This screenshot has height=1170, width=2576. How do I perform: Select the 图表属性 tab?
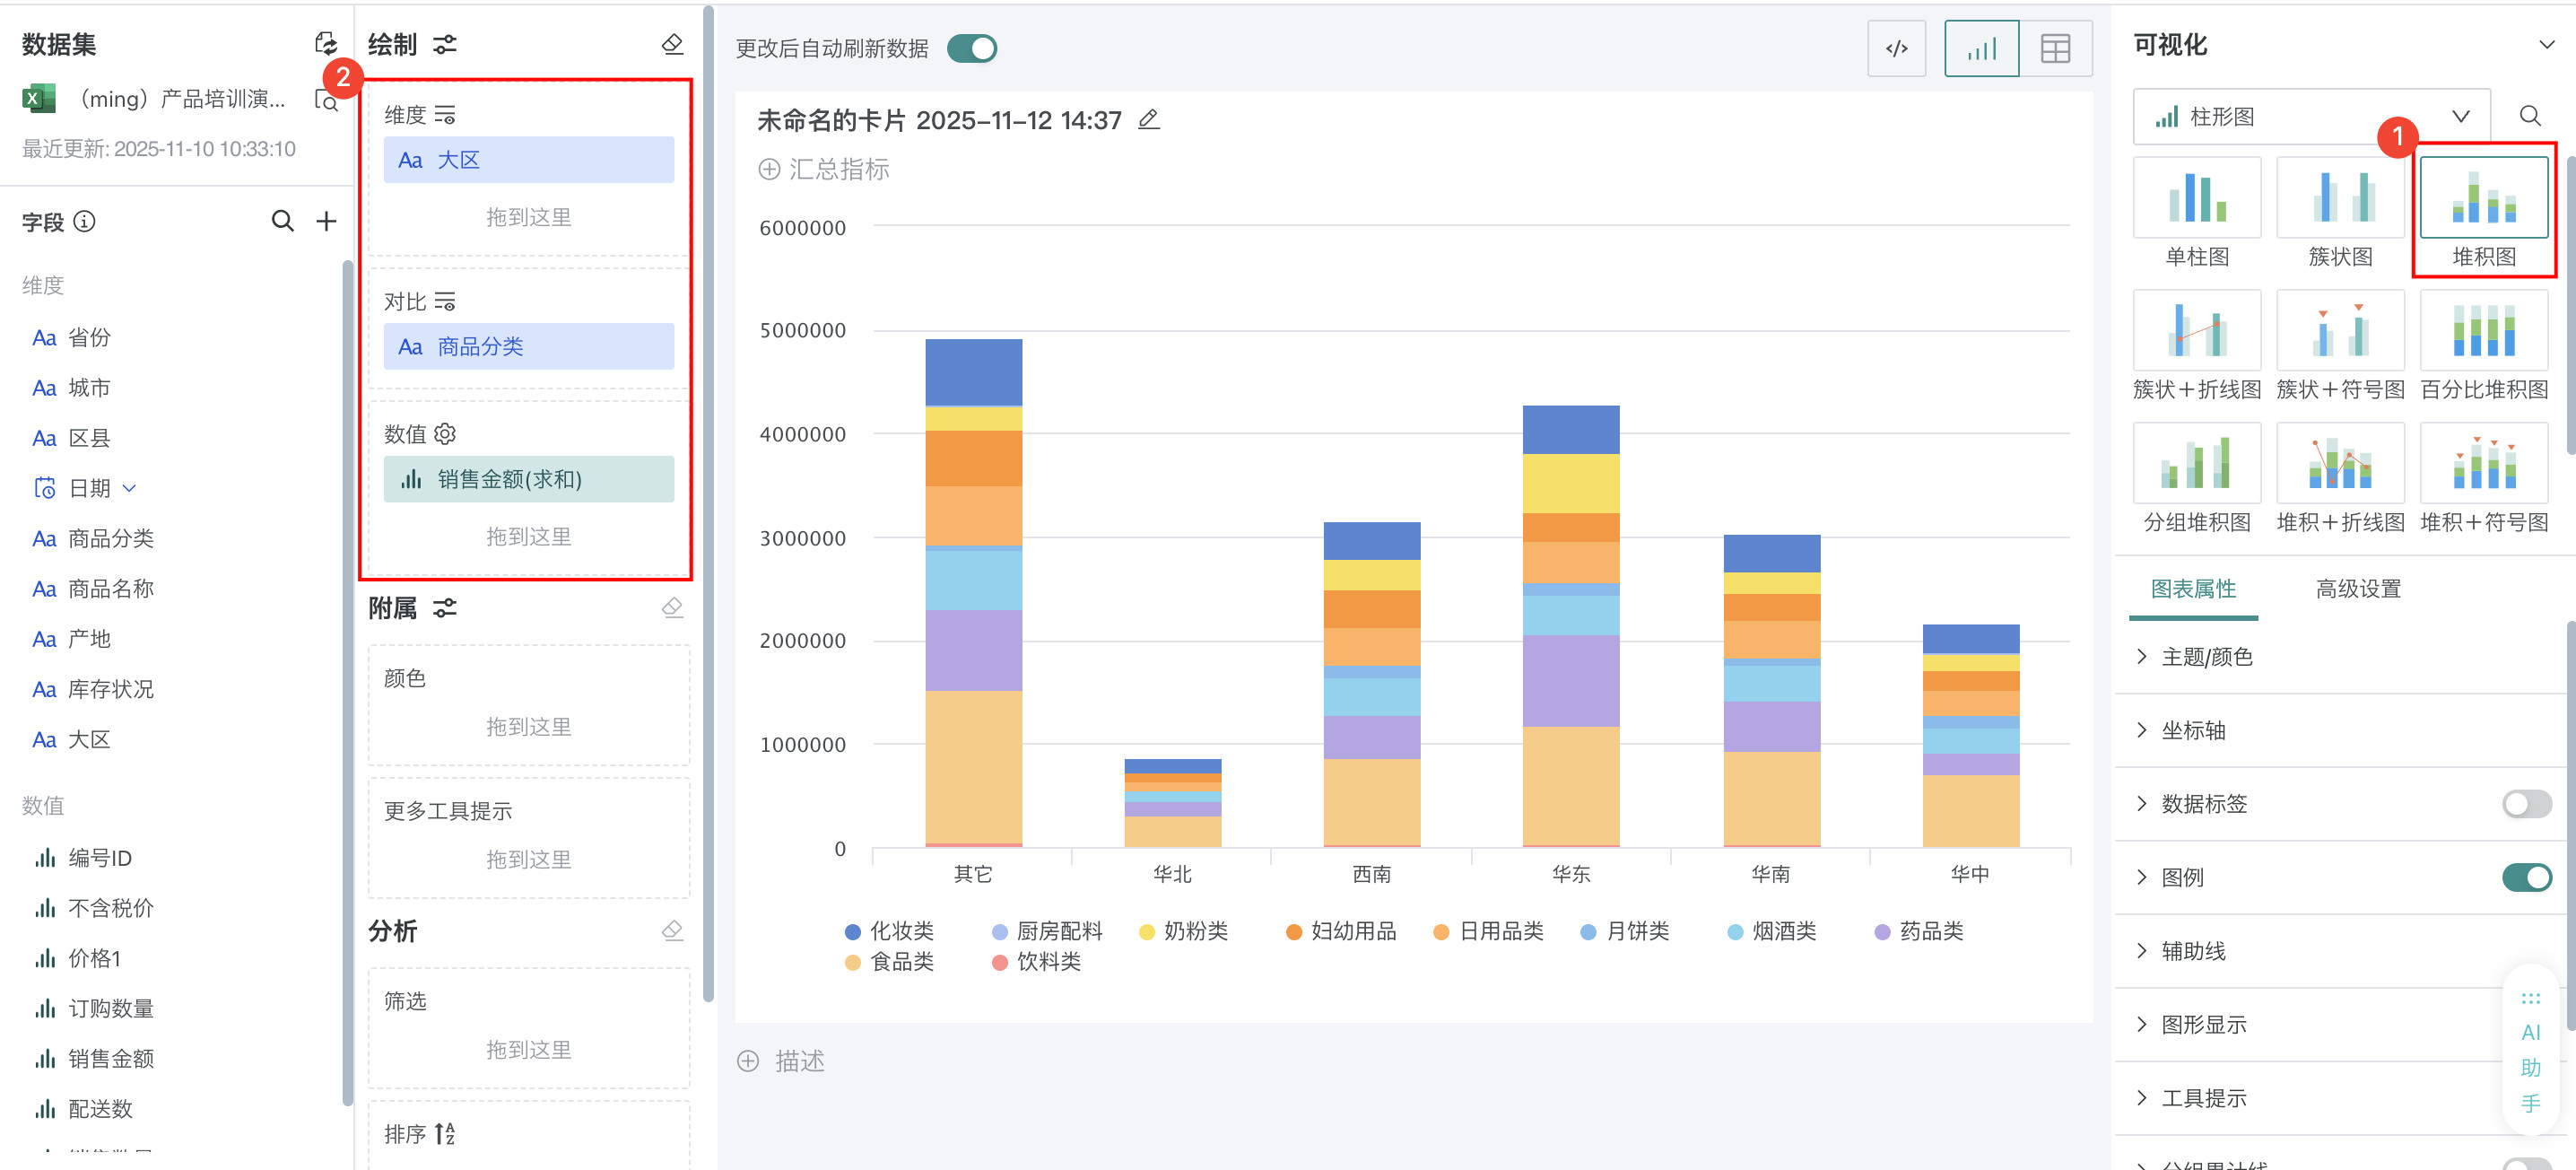click(x=2192, y=588)
